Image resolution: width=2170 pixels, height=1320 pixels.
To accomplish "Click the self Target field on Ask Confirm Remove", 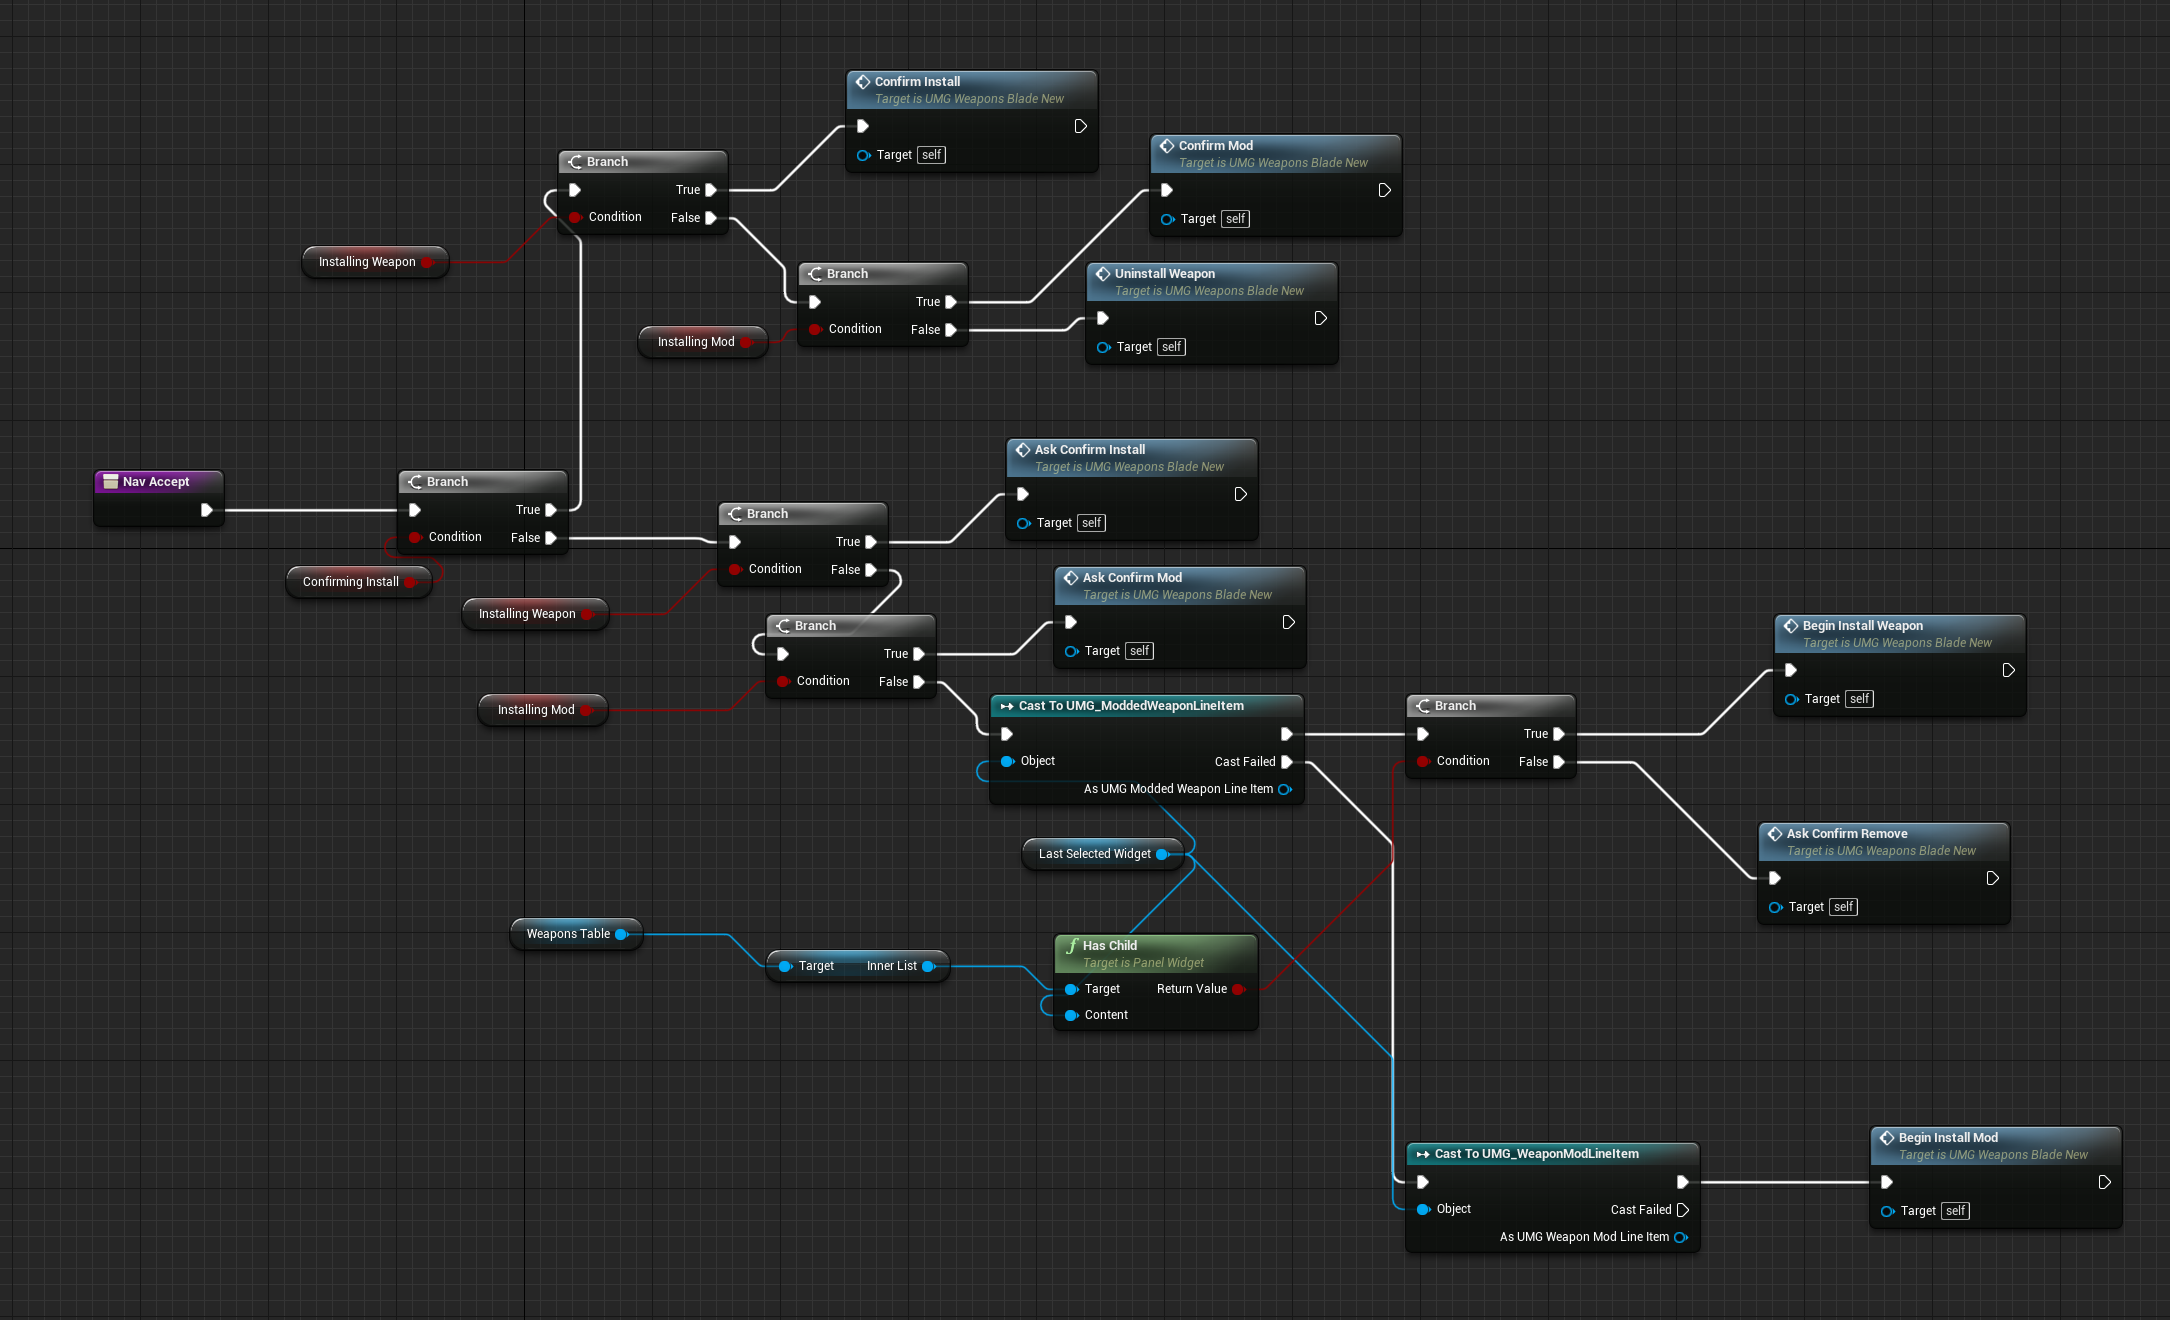I will [1843, 907].
